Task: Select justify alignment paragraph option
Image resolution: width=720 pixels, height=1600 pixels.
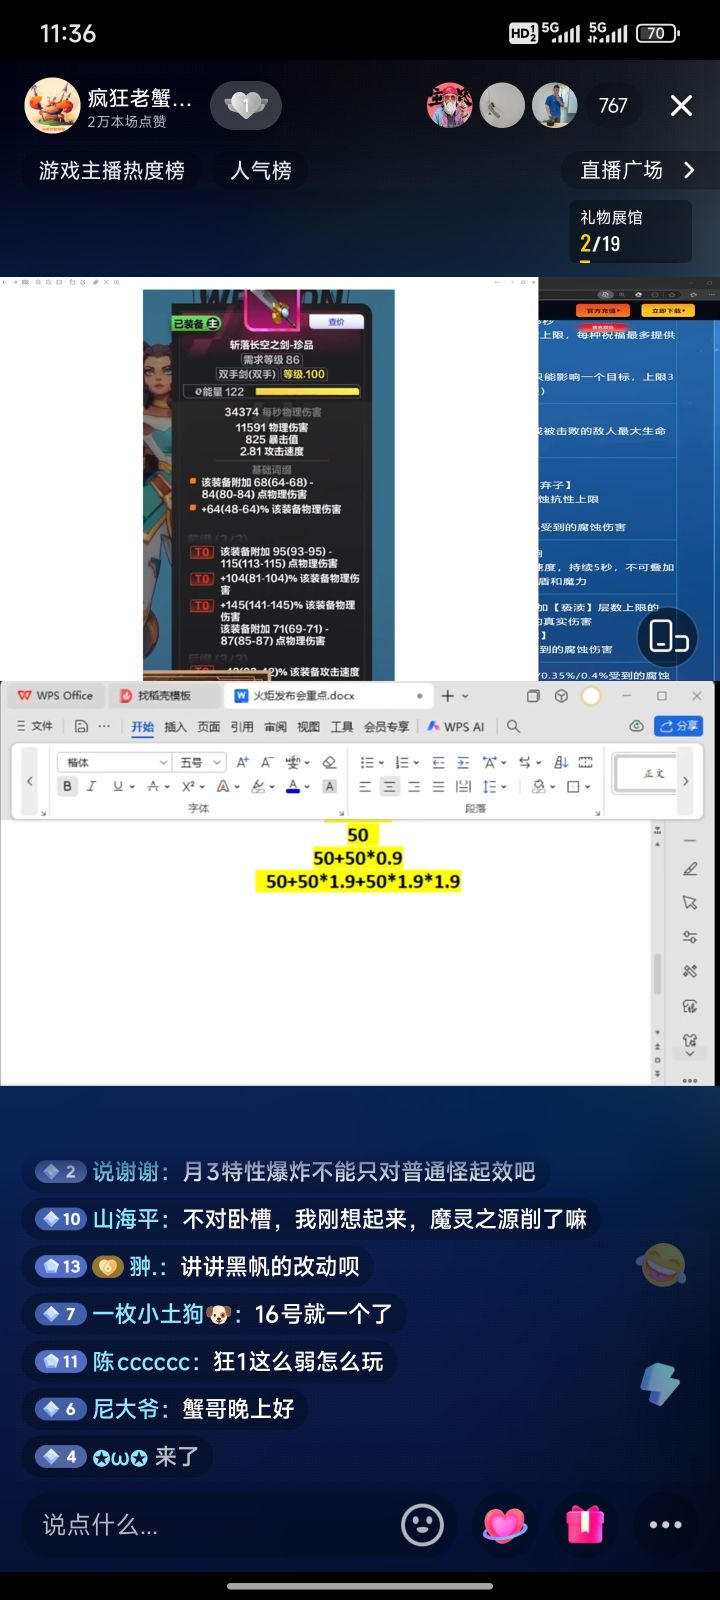Action: coord(438,787)
